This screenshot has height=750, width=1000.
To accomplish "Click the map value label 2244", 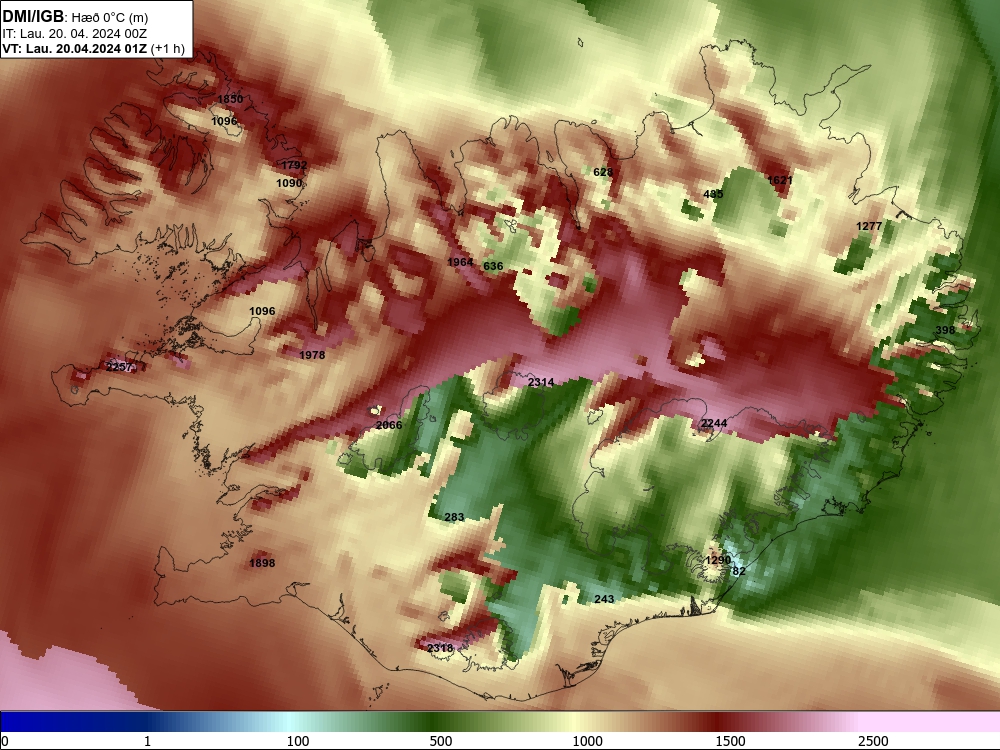I will click(714, 423).
